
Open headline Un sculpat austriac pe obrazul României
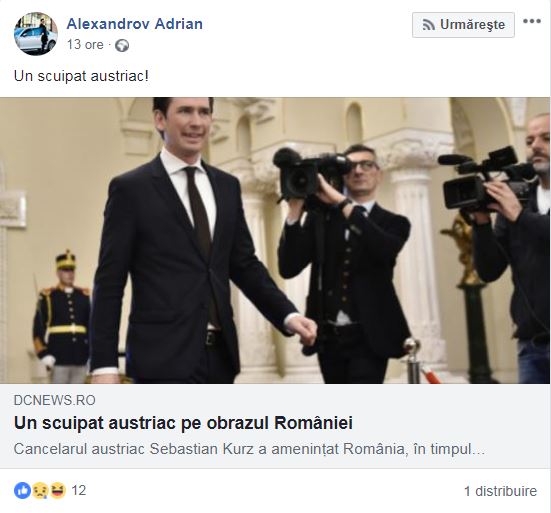pos(183,423)
